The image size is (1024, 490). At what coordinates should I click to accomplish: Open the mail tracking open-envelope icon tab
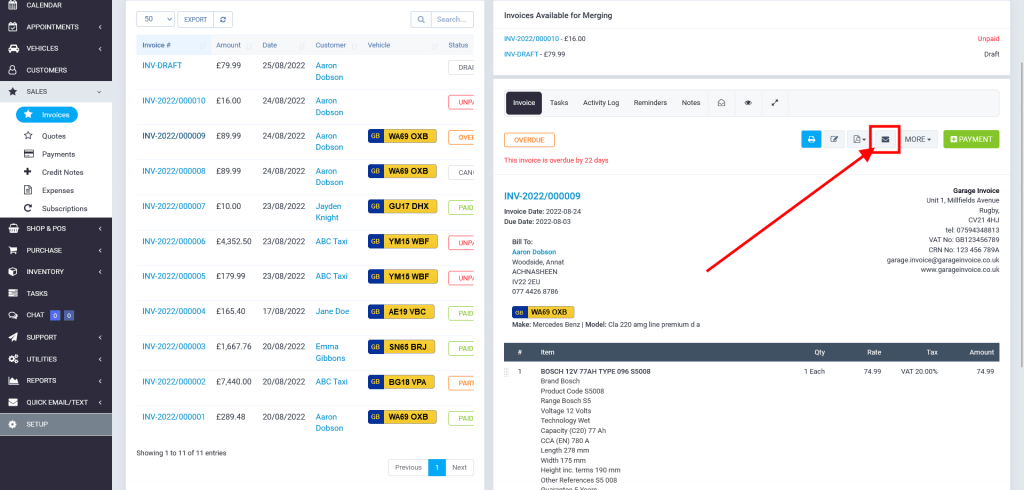coord(721,103)
